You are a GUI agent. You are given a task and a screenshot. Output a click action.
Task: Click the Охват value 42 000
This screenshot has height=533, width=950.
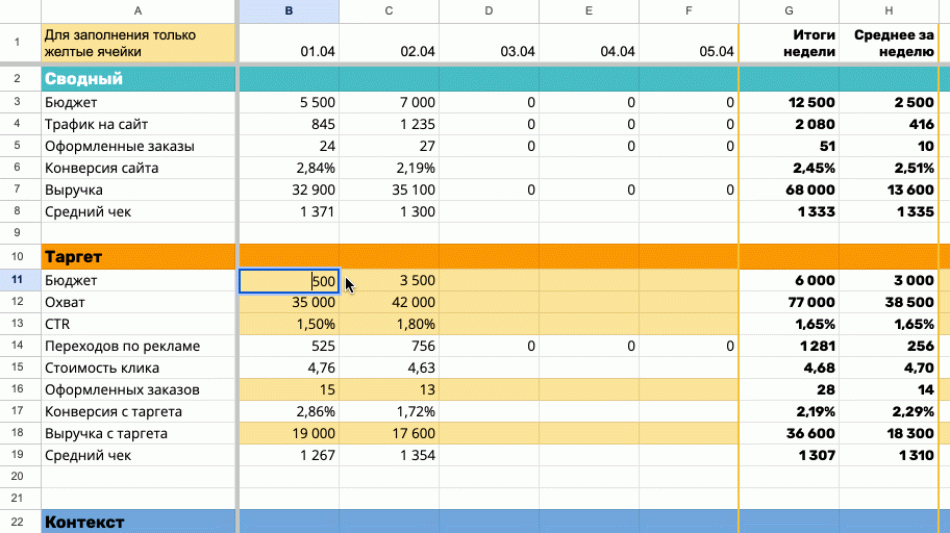pos(390,302)
